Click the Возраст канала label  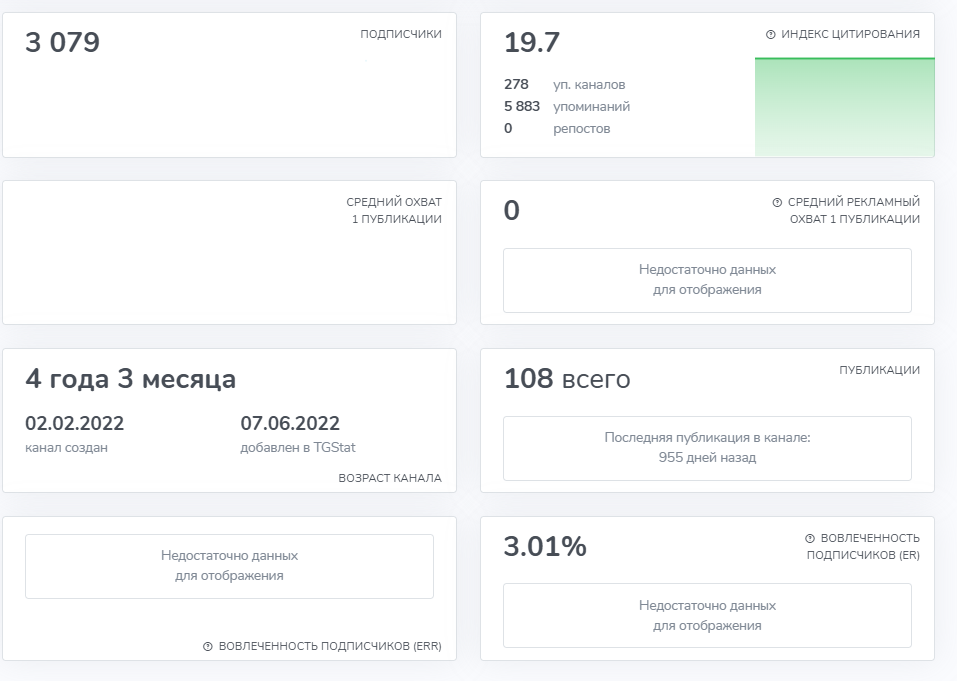coord(389,478)
